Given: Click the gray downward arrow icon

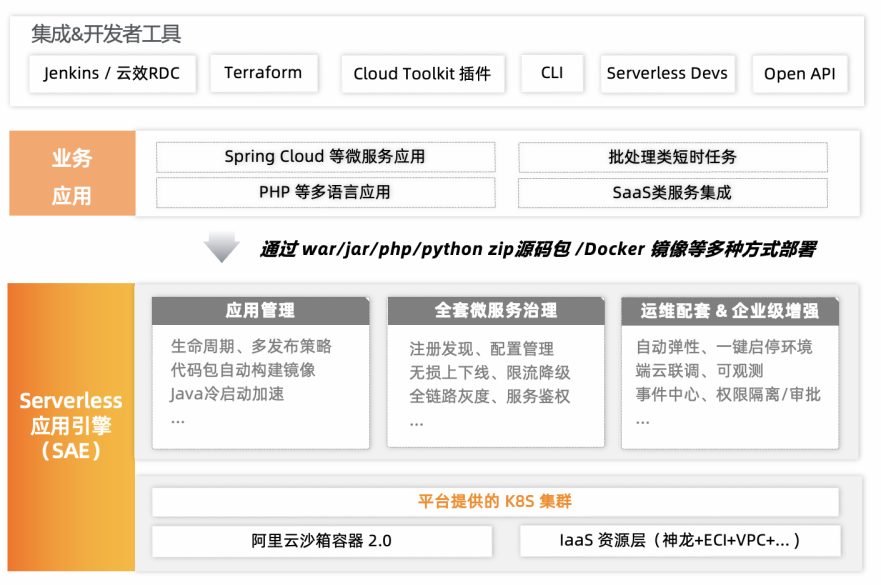Looking at the screenshot, I should point(221,246).
